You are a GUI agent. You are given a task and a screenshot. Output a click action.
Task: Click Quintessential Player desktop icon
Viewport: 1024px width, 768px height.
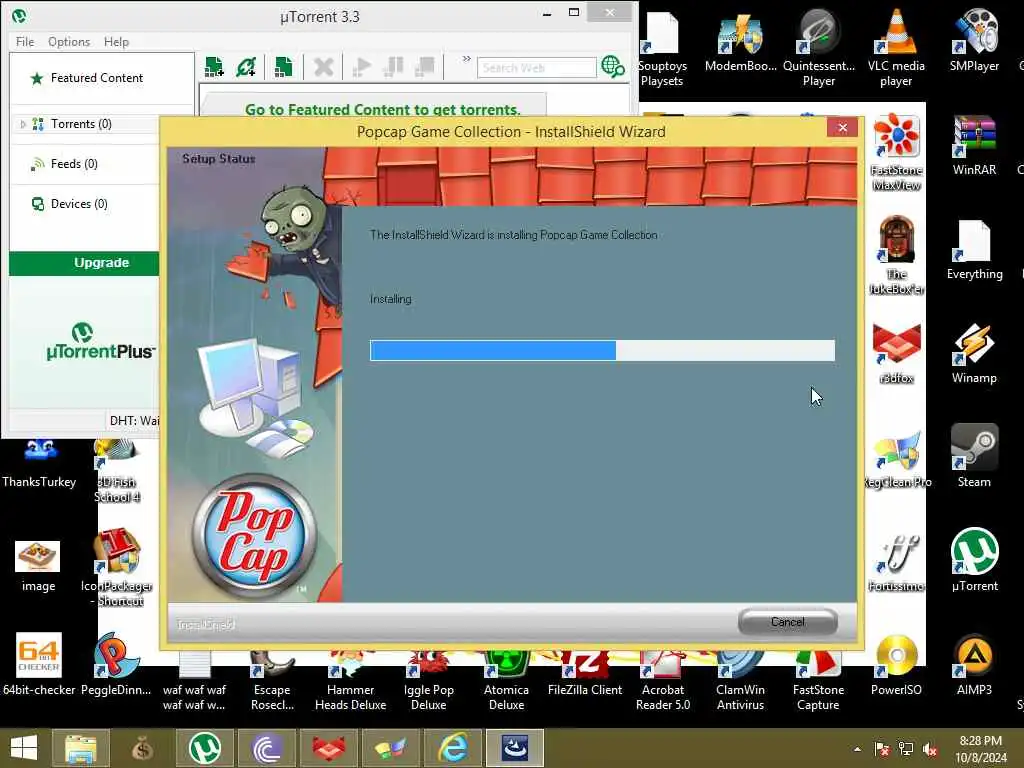coord(818,47)
